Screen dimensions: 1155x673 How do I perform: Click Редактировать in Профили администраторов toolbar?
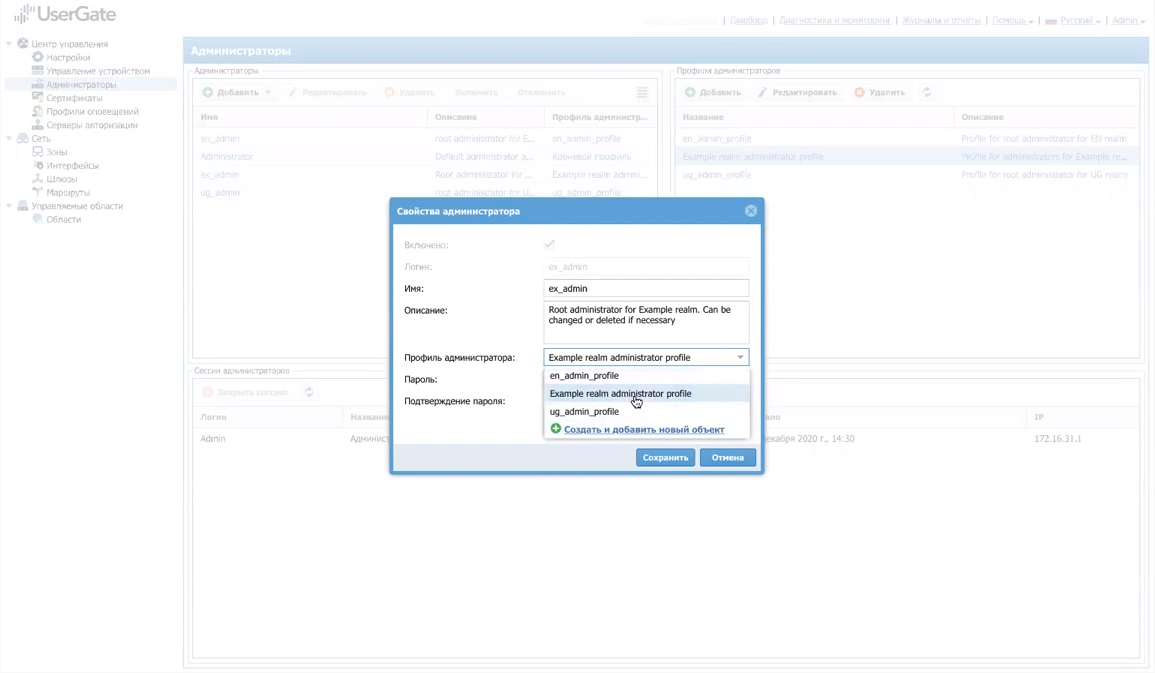click(x=797, y=92)
